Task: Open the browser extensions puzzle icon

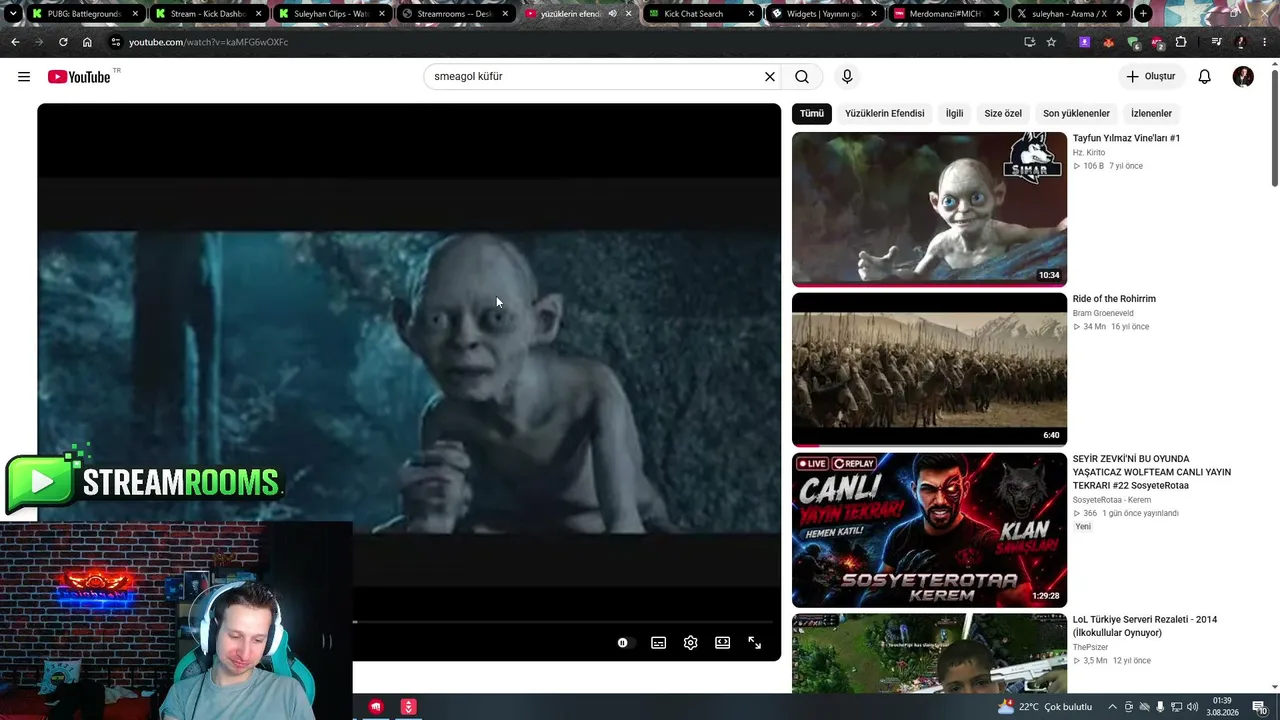Action: click(x=1181, y=42)
